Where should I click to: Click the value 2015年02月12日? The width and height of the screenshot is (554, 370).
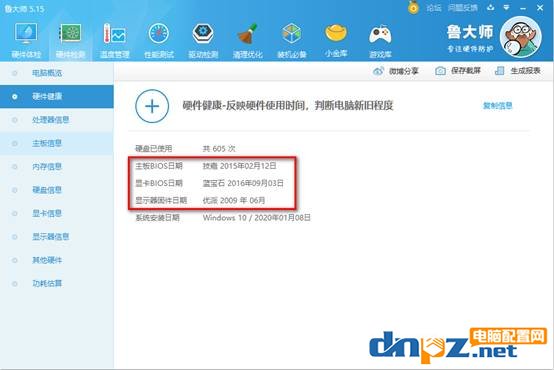click(248, 166)
